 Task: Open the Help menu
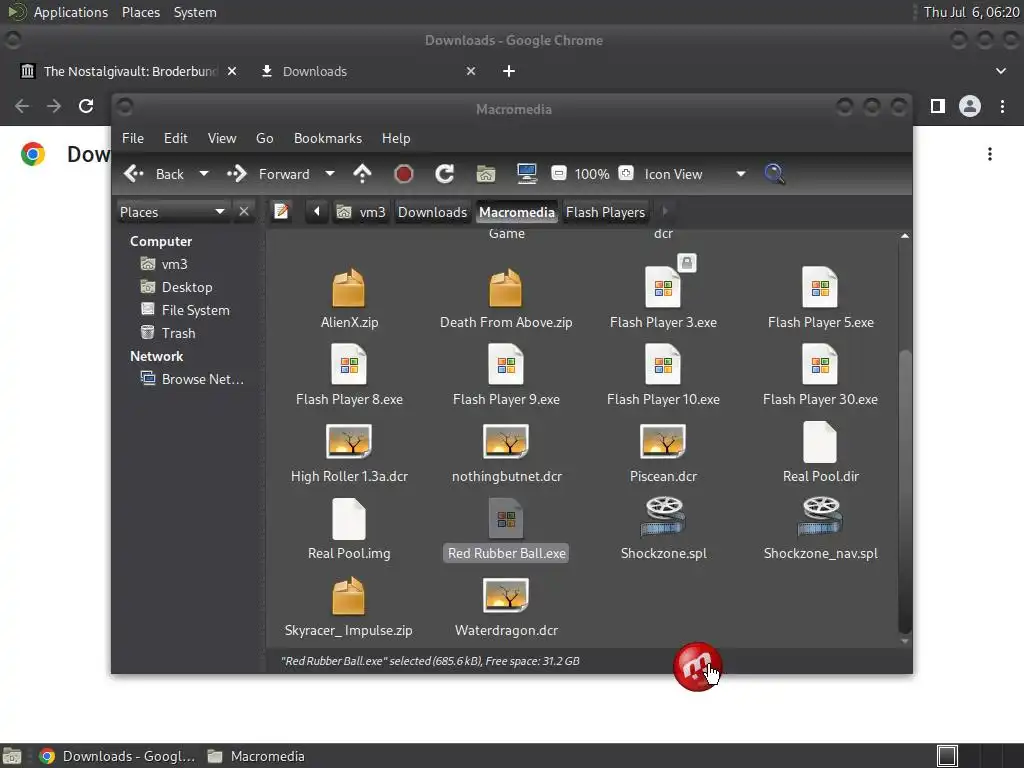(x=396, y=138)
